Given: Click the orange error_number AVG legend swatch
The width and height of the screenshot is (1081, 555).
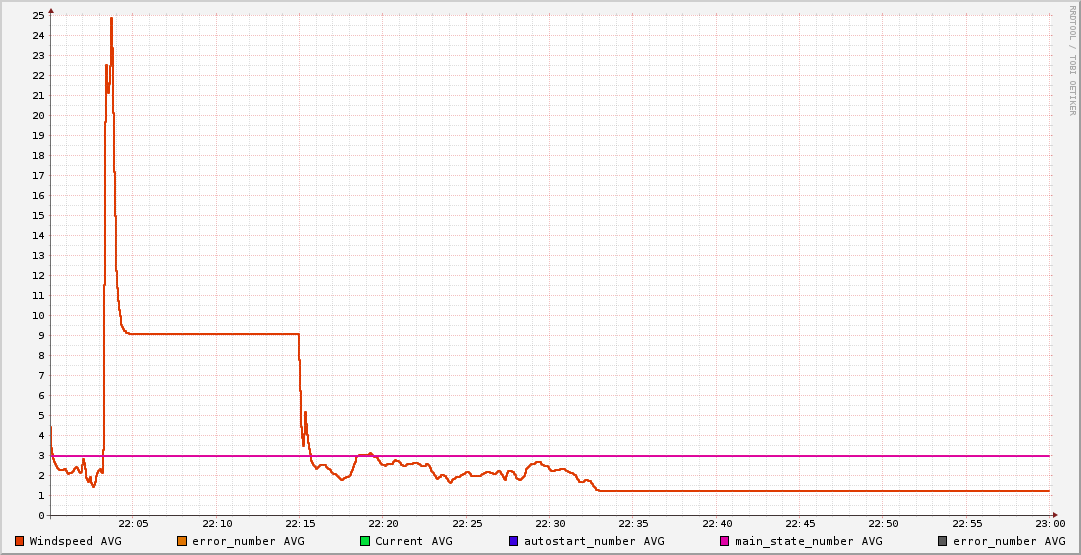Looking at the screenshot, I should (182, 541).
